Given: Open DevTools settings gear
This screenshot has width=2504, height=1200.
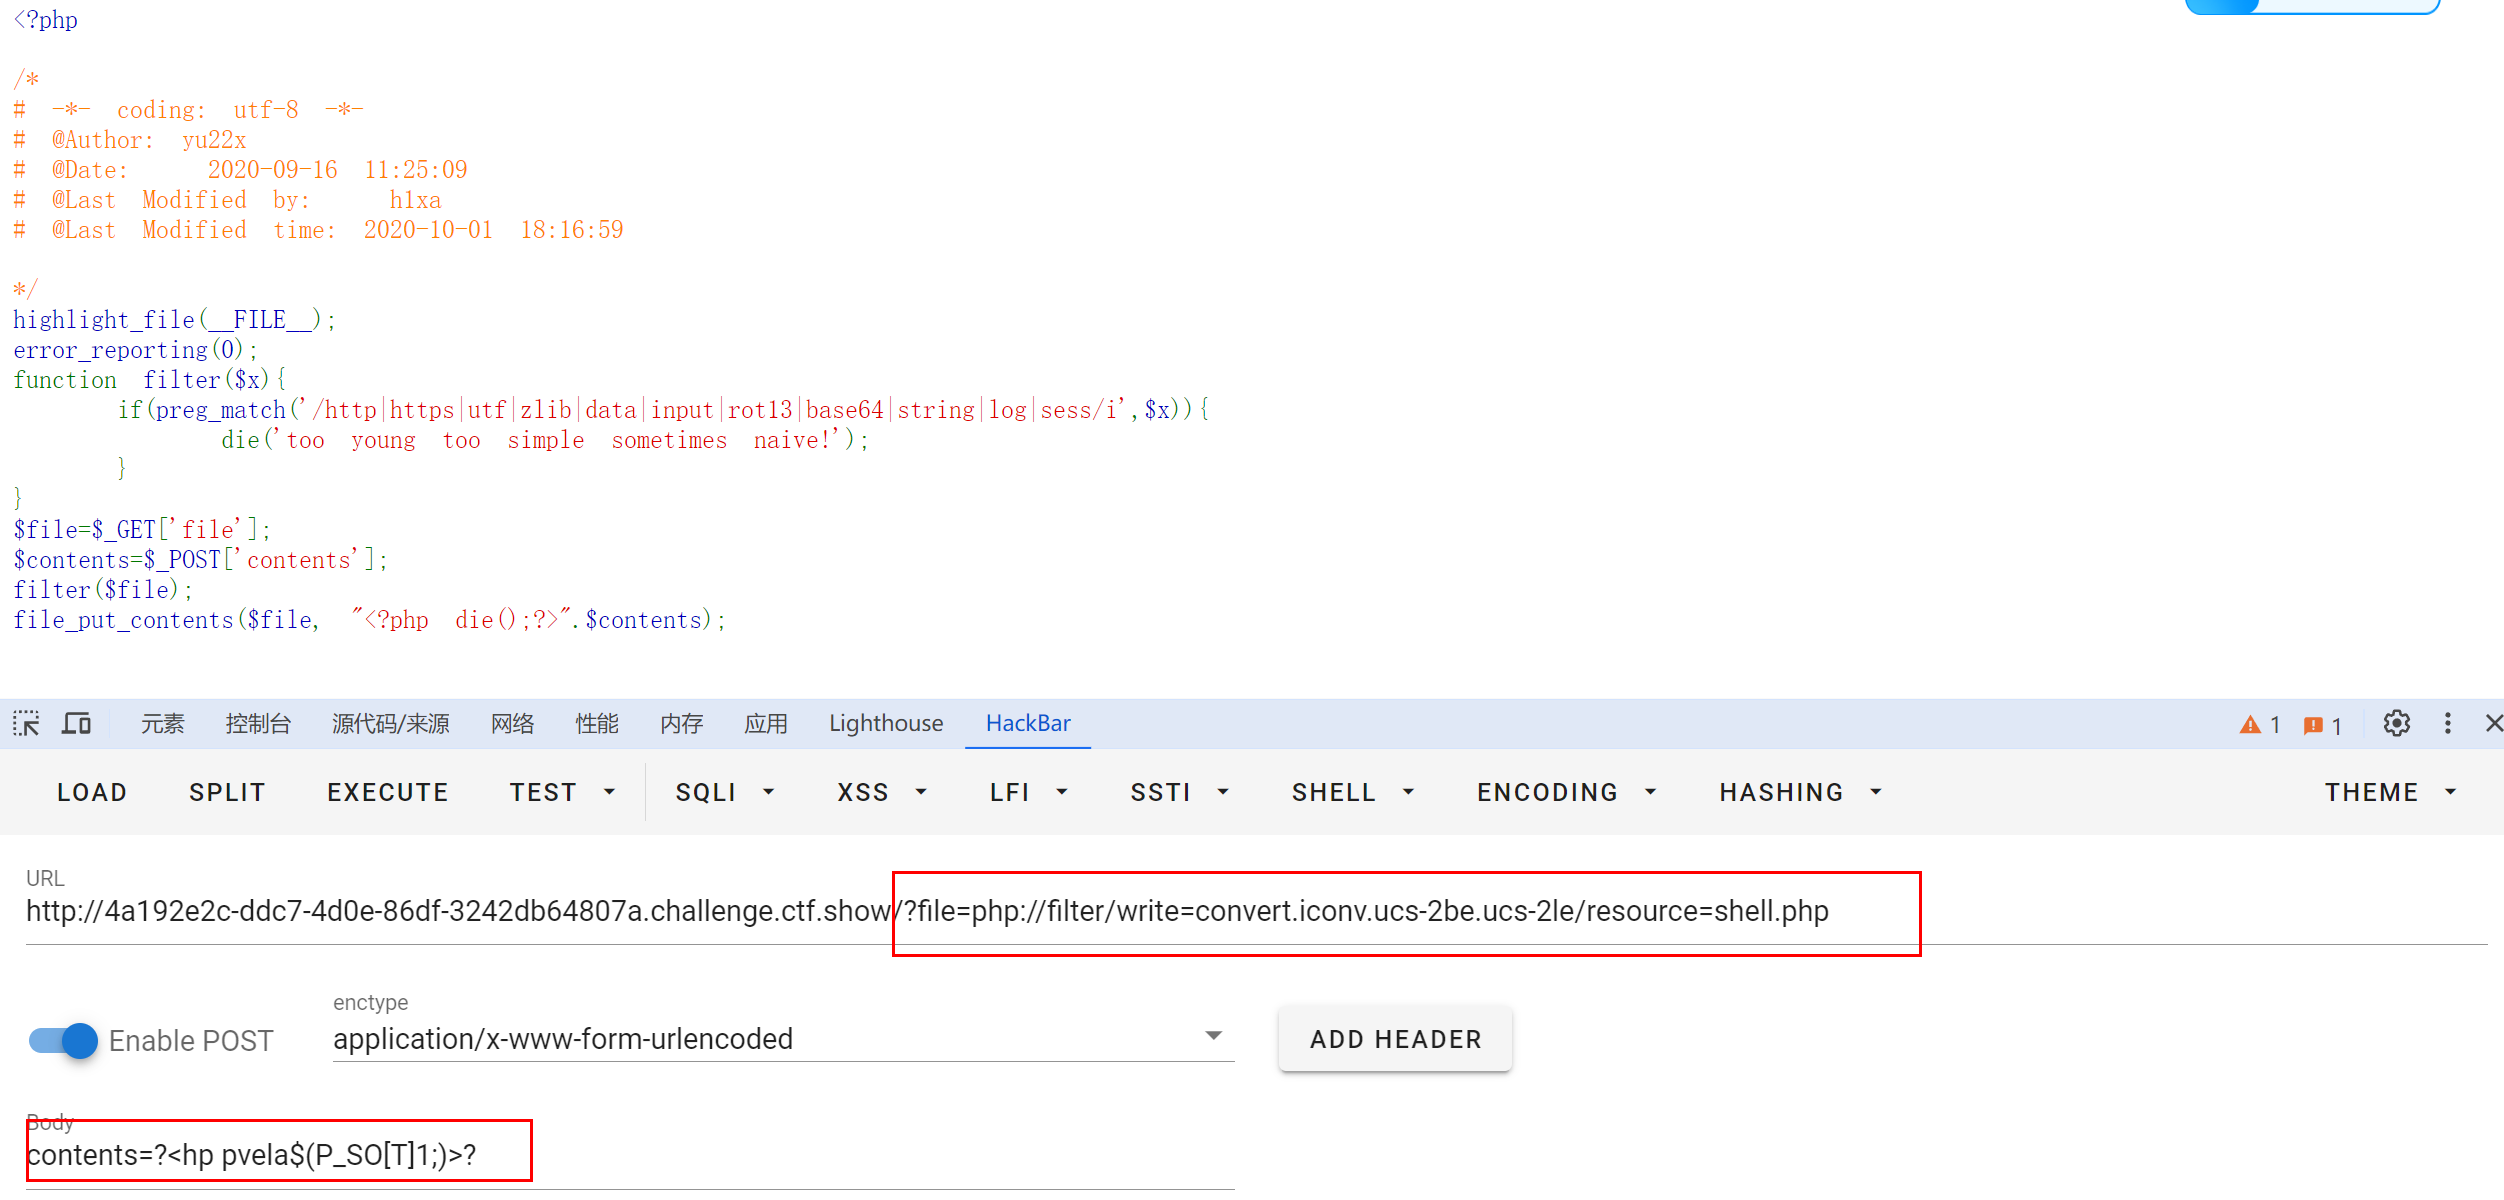Looking at the screenshot, I should coord(2396,723).
